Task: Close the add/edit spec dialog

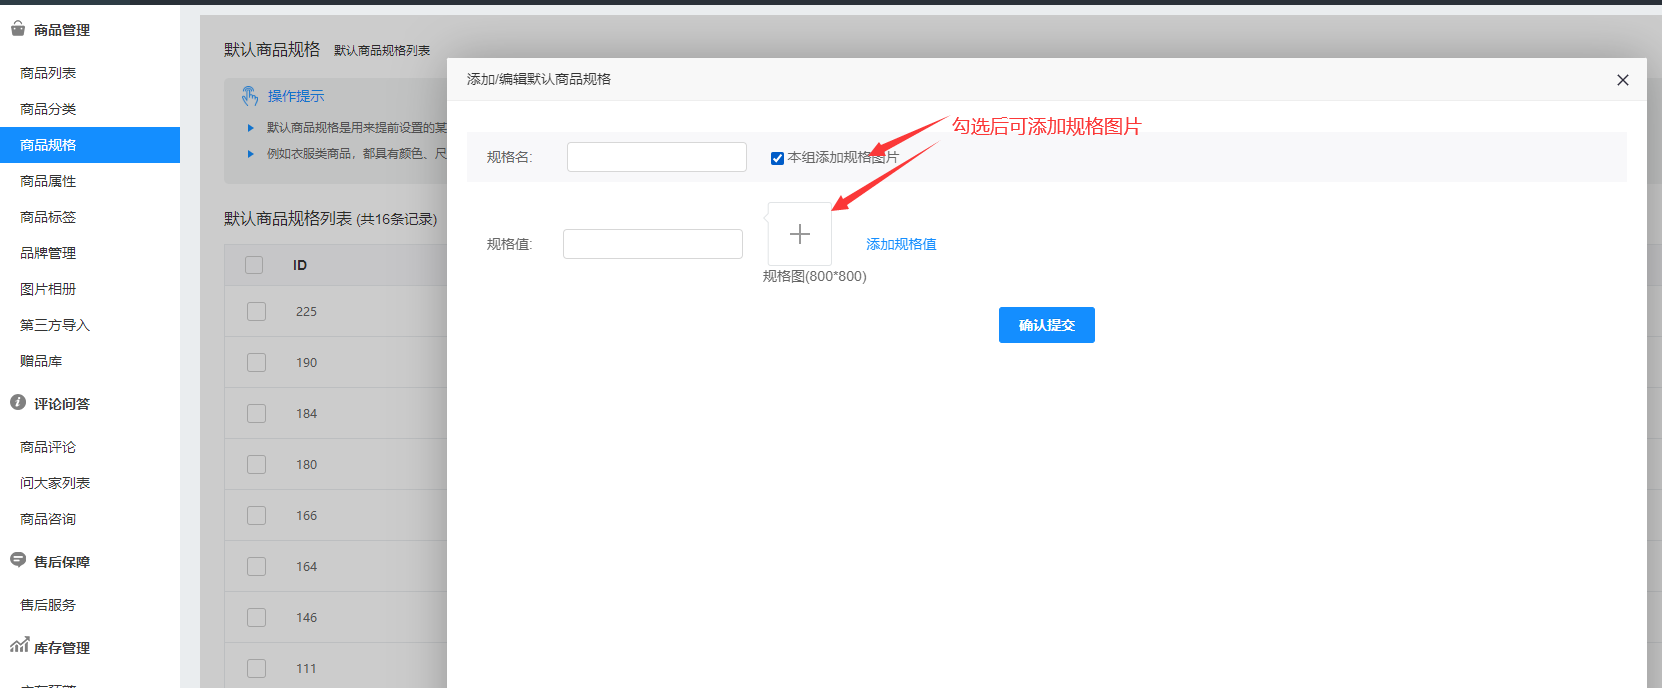Action: [1622, 80]
